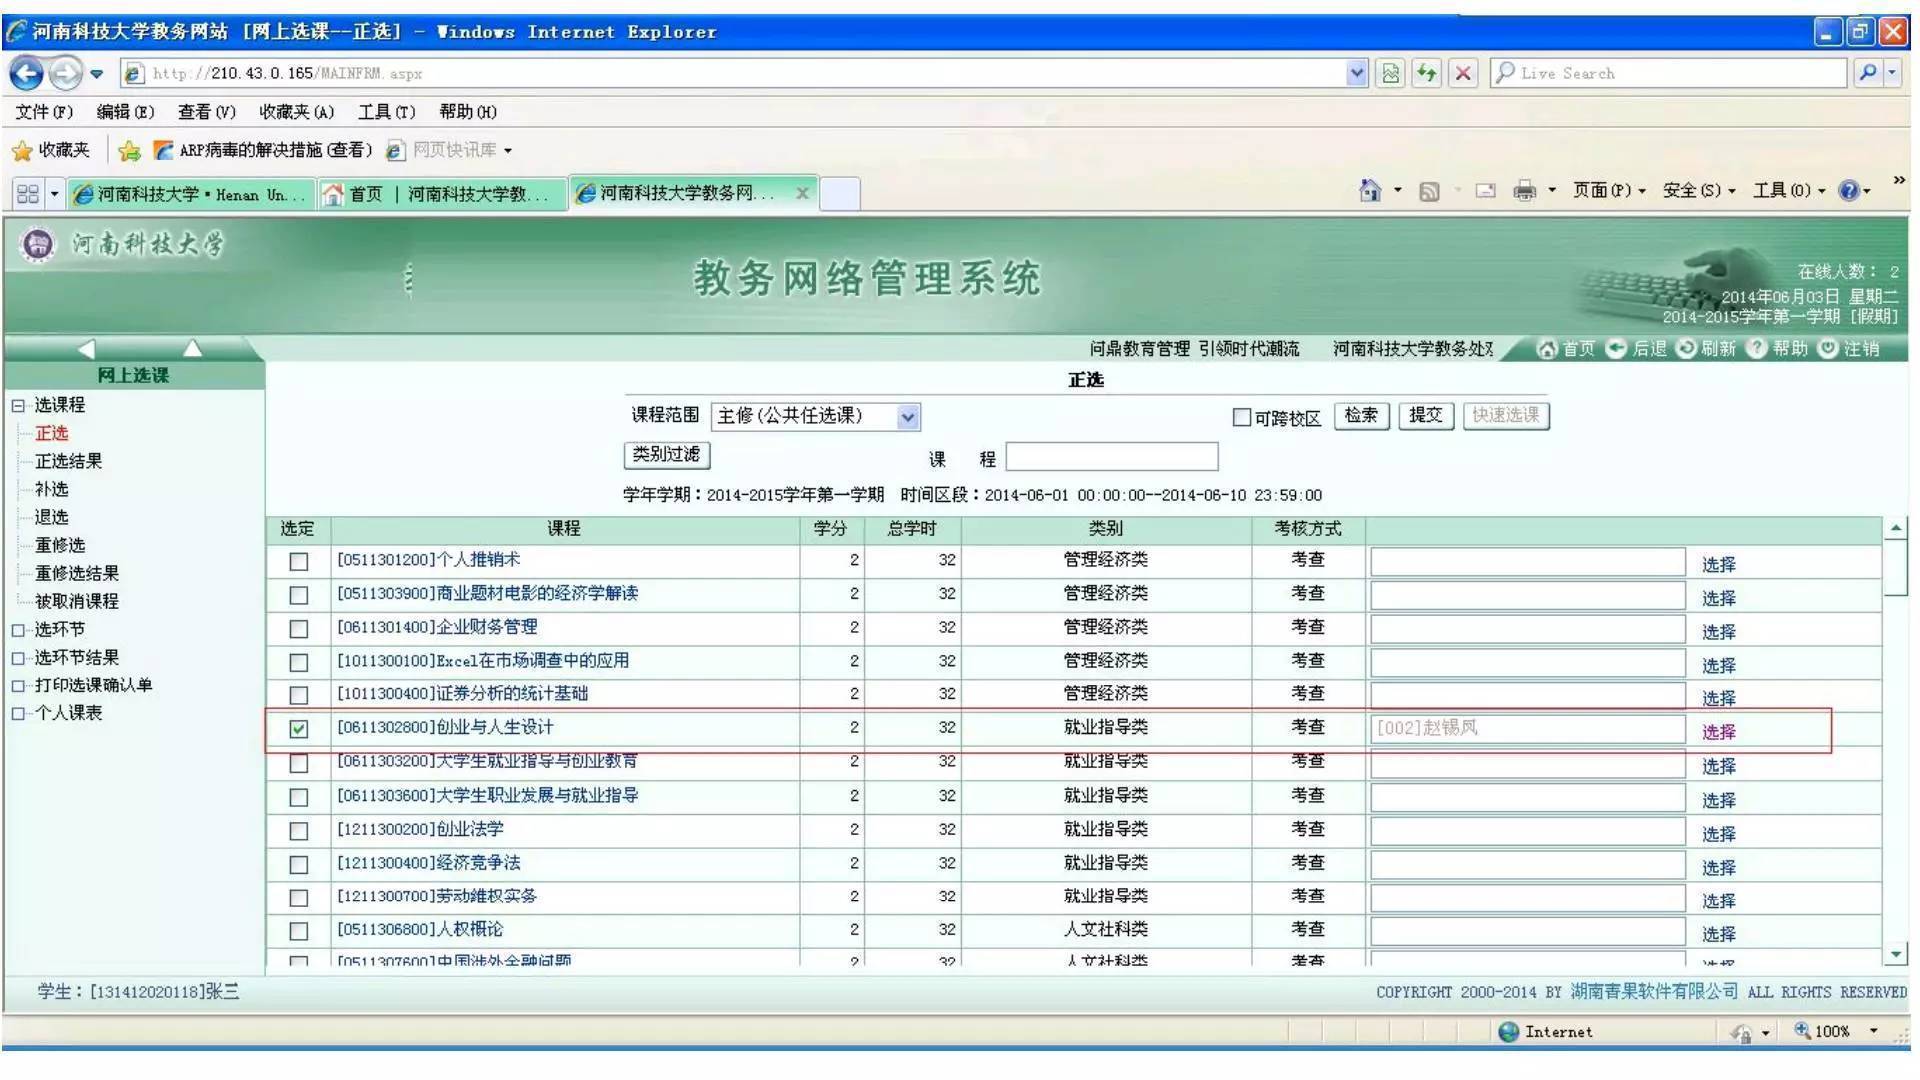Click inside the 课程 course name input field

point(1110,456)
